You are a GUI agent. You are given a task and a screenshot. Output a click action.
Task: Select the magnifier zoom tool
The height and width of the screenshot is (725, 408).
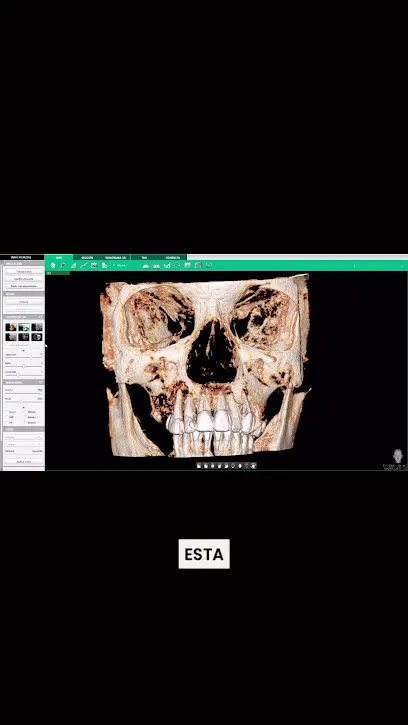tap(63, 265)
